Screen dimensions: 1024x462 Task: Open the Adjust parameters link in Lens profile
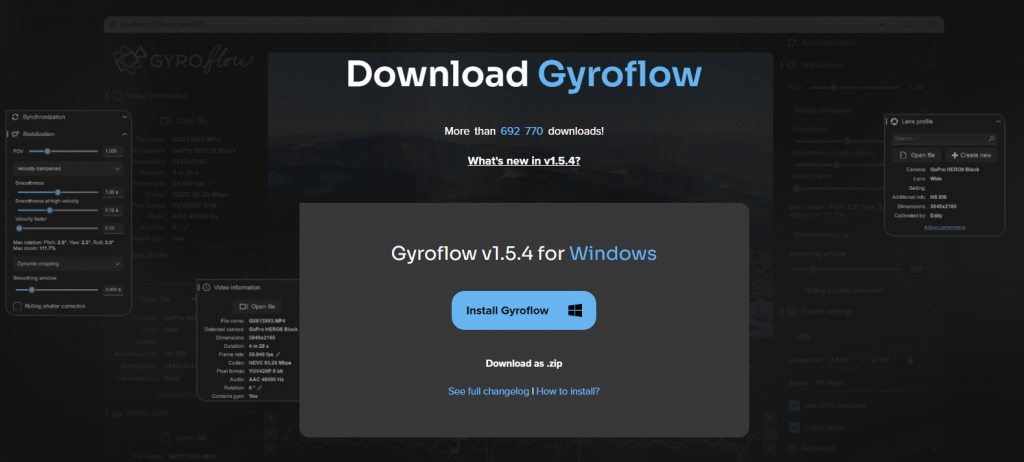[x=944, y=227]
